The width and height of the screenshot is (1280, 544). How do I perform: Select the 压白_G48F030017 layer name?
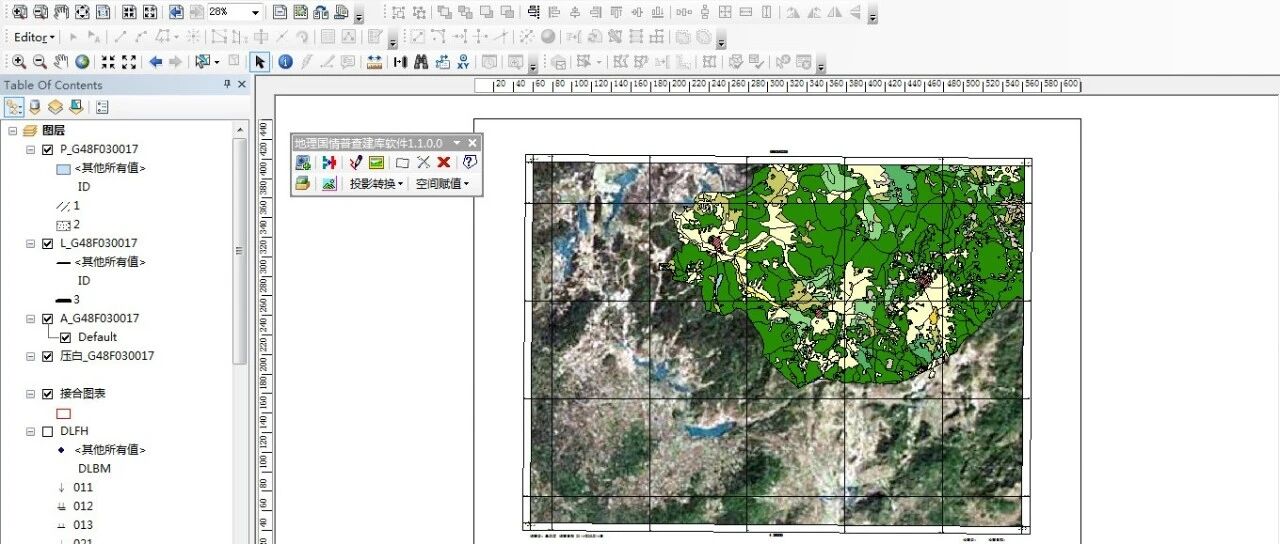click(x=107, y=356)
